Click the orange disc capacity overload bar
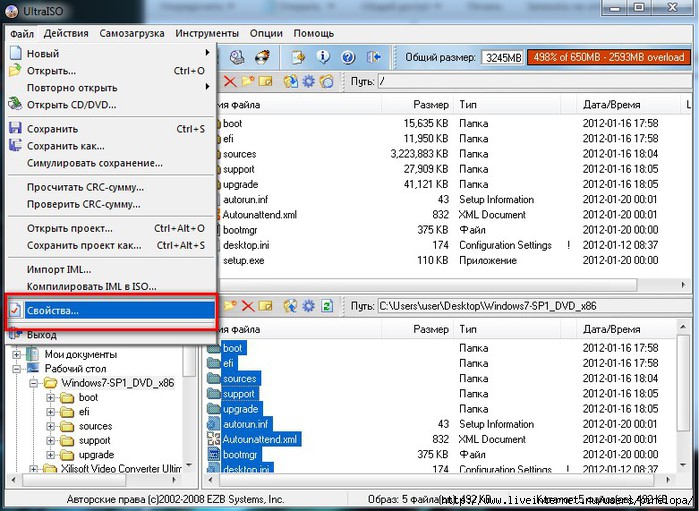 [607, 57]
